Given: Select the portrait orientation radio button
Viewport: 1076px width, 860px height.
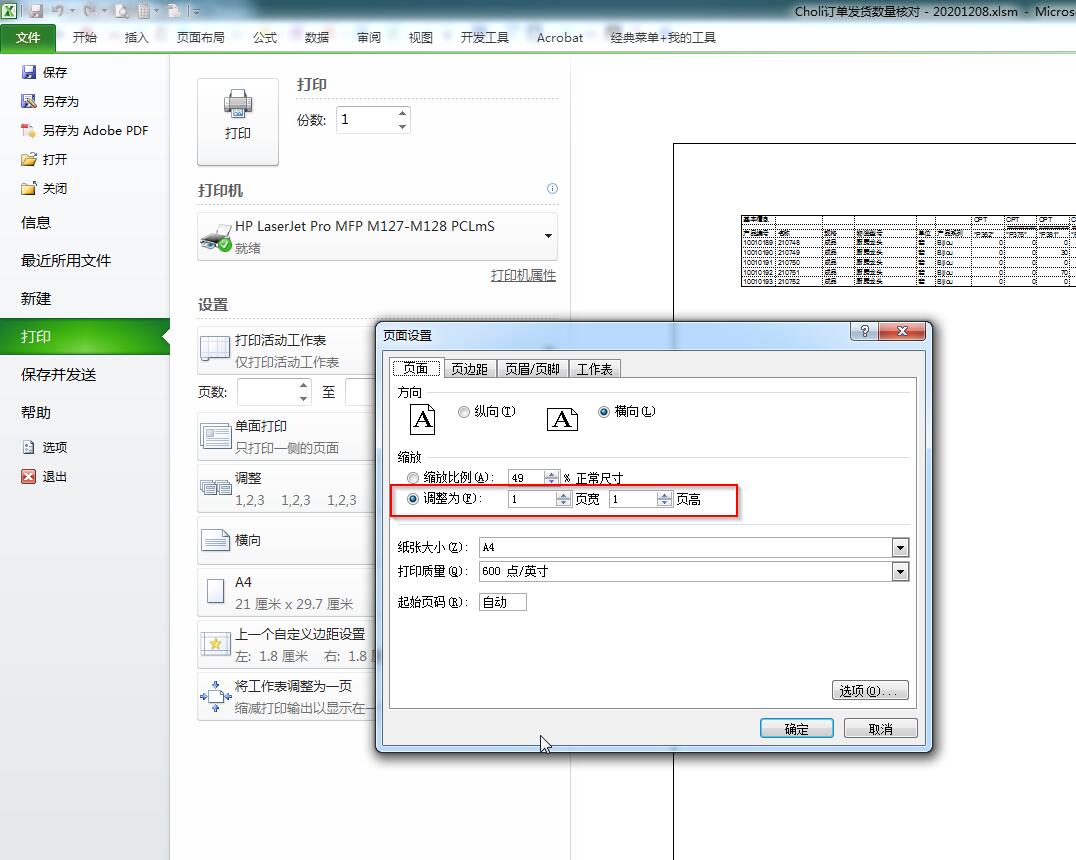Looking at the screenshot, I should 464,411.
